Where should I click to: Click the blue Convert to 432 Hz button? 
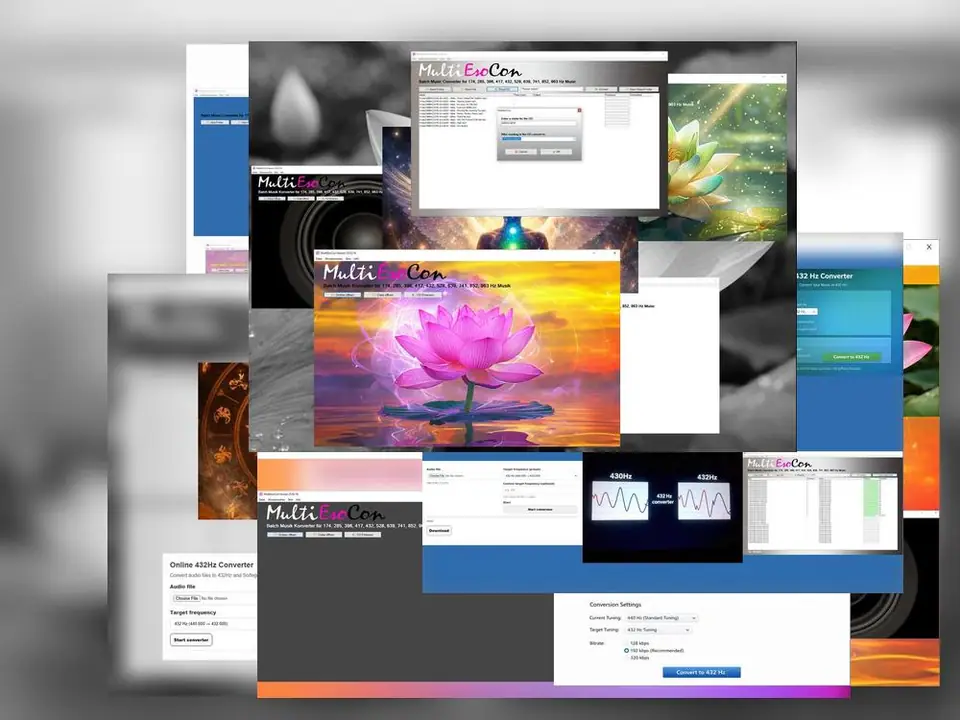tap(701, 672)
